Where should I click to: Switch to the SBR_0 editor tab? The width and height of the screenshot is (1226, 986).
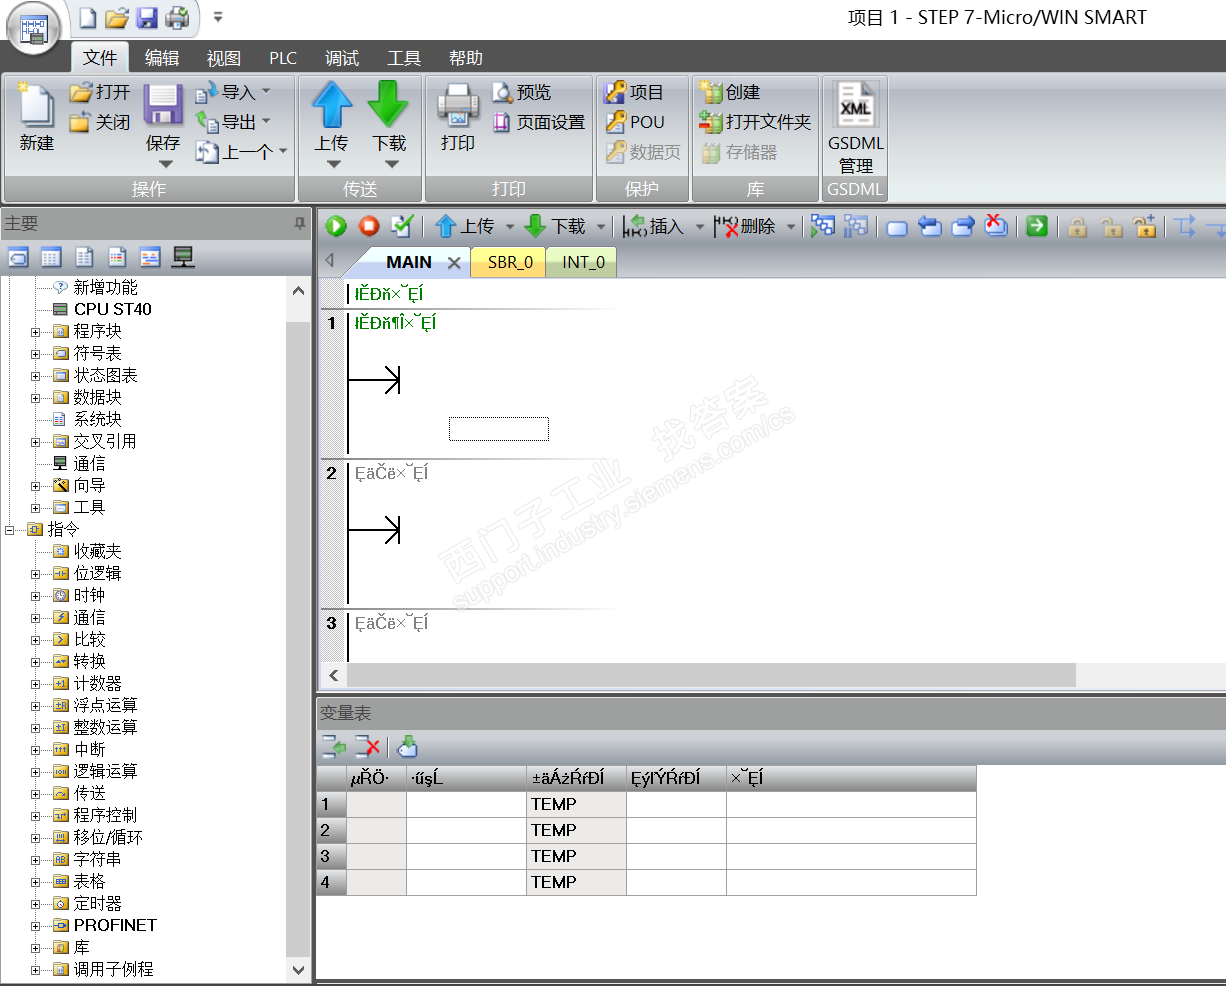tap(510, 262)
